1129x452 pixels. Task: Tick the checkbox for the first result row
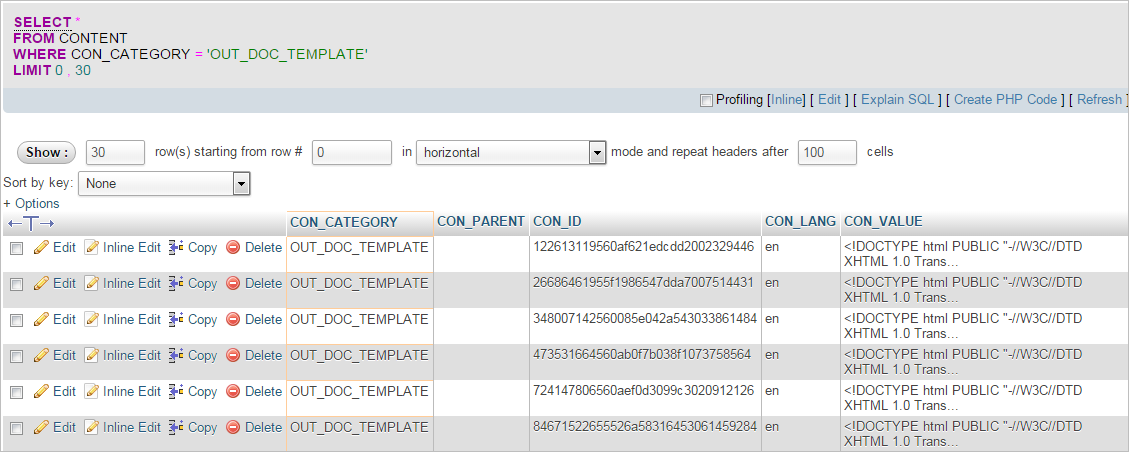point(16,248)
